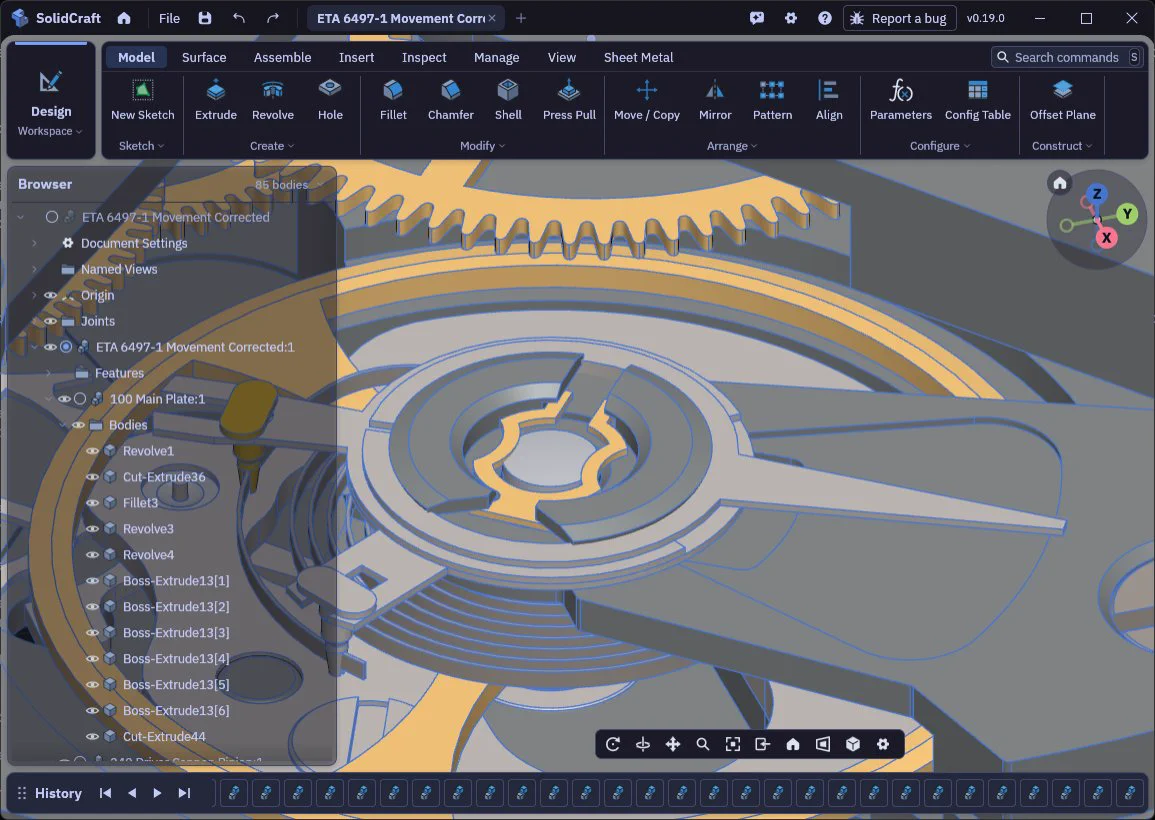Open the Assemble tab

pos(282,57)
